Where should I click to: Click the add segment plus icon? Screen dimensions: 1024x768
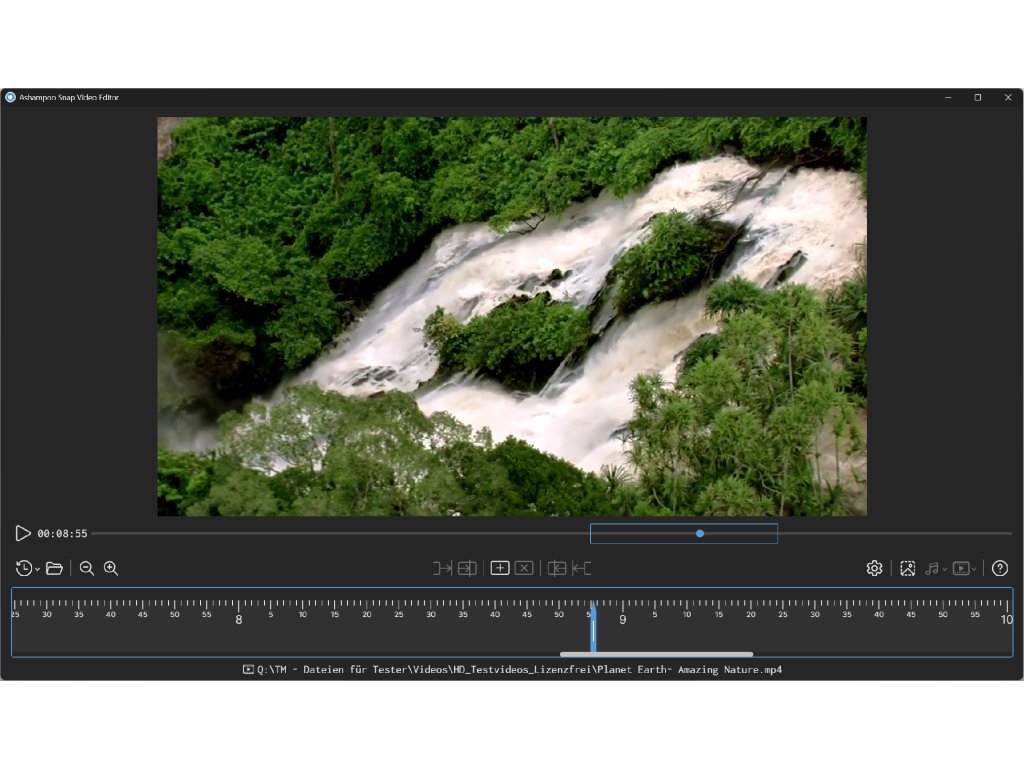coord(500,568)
